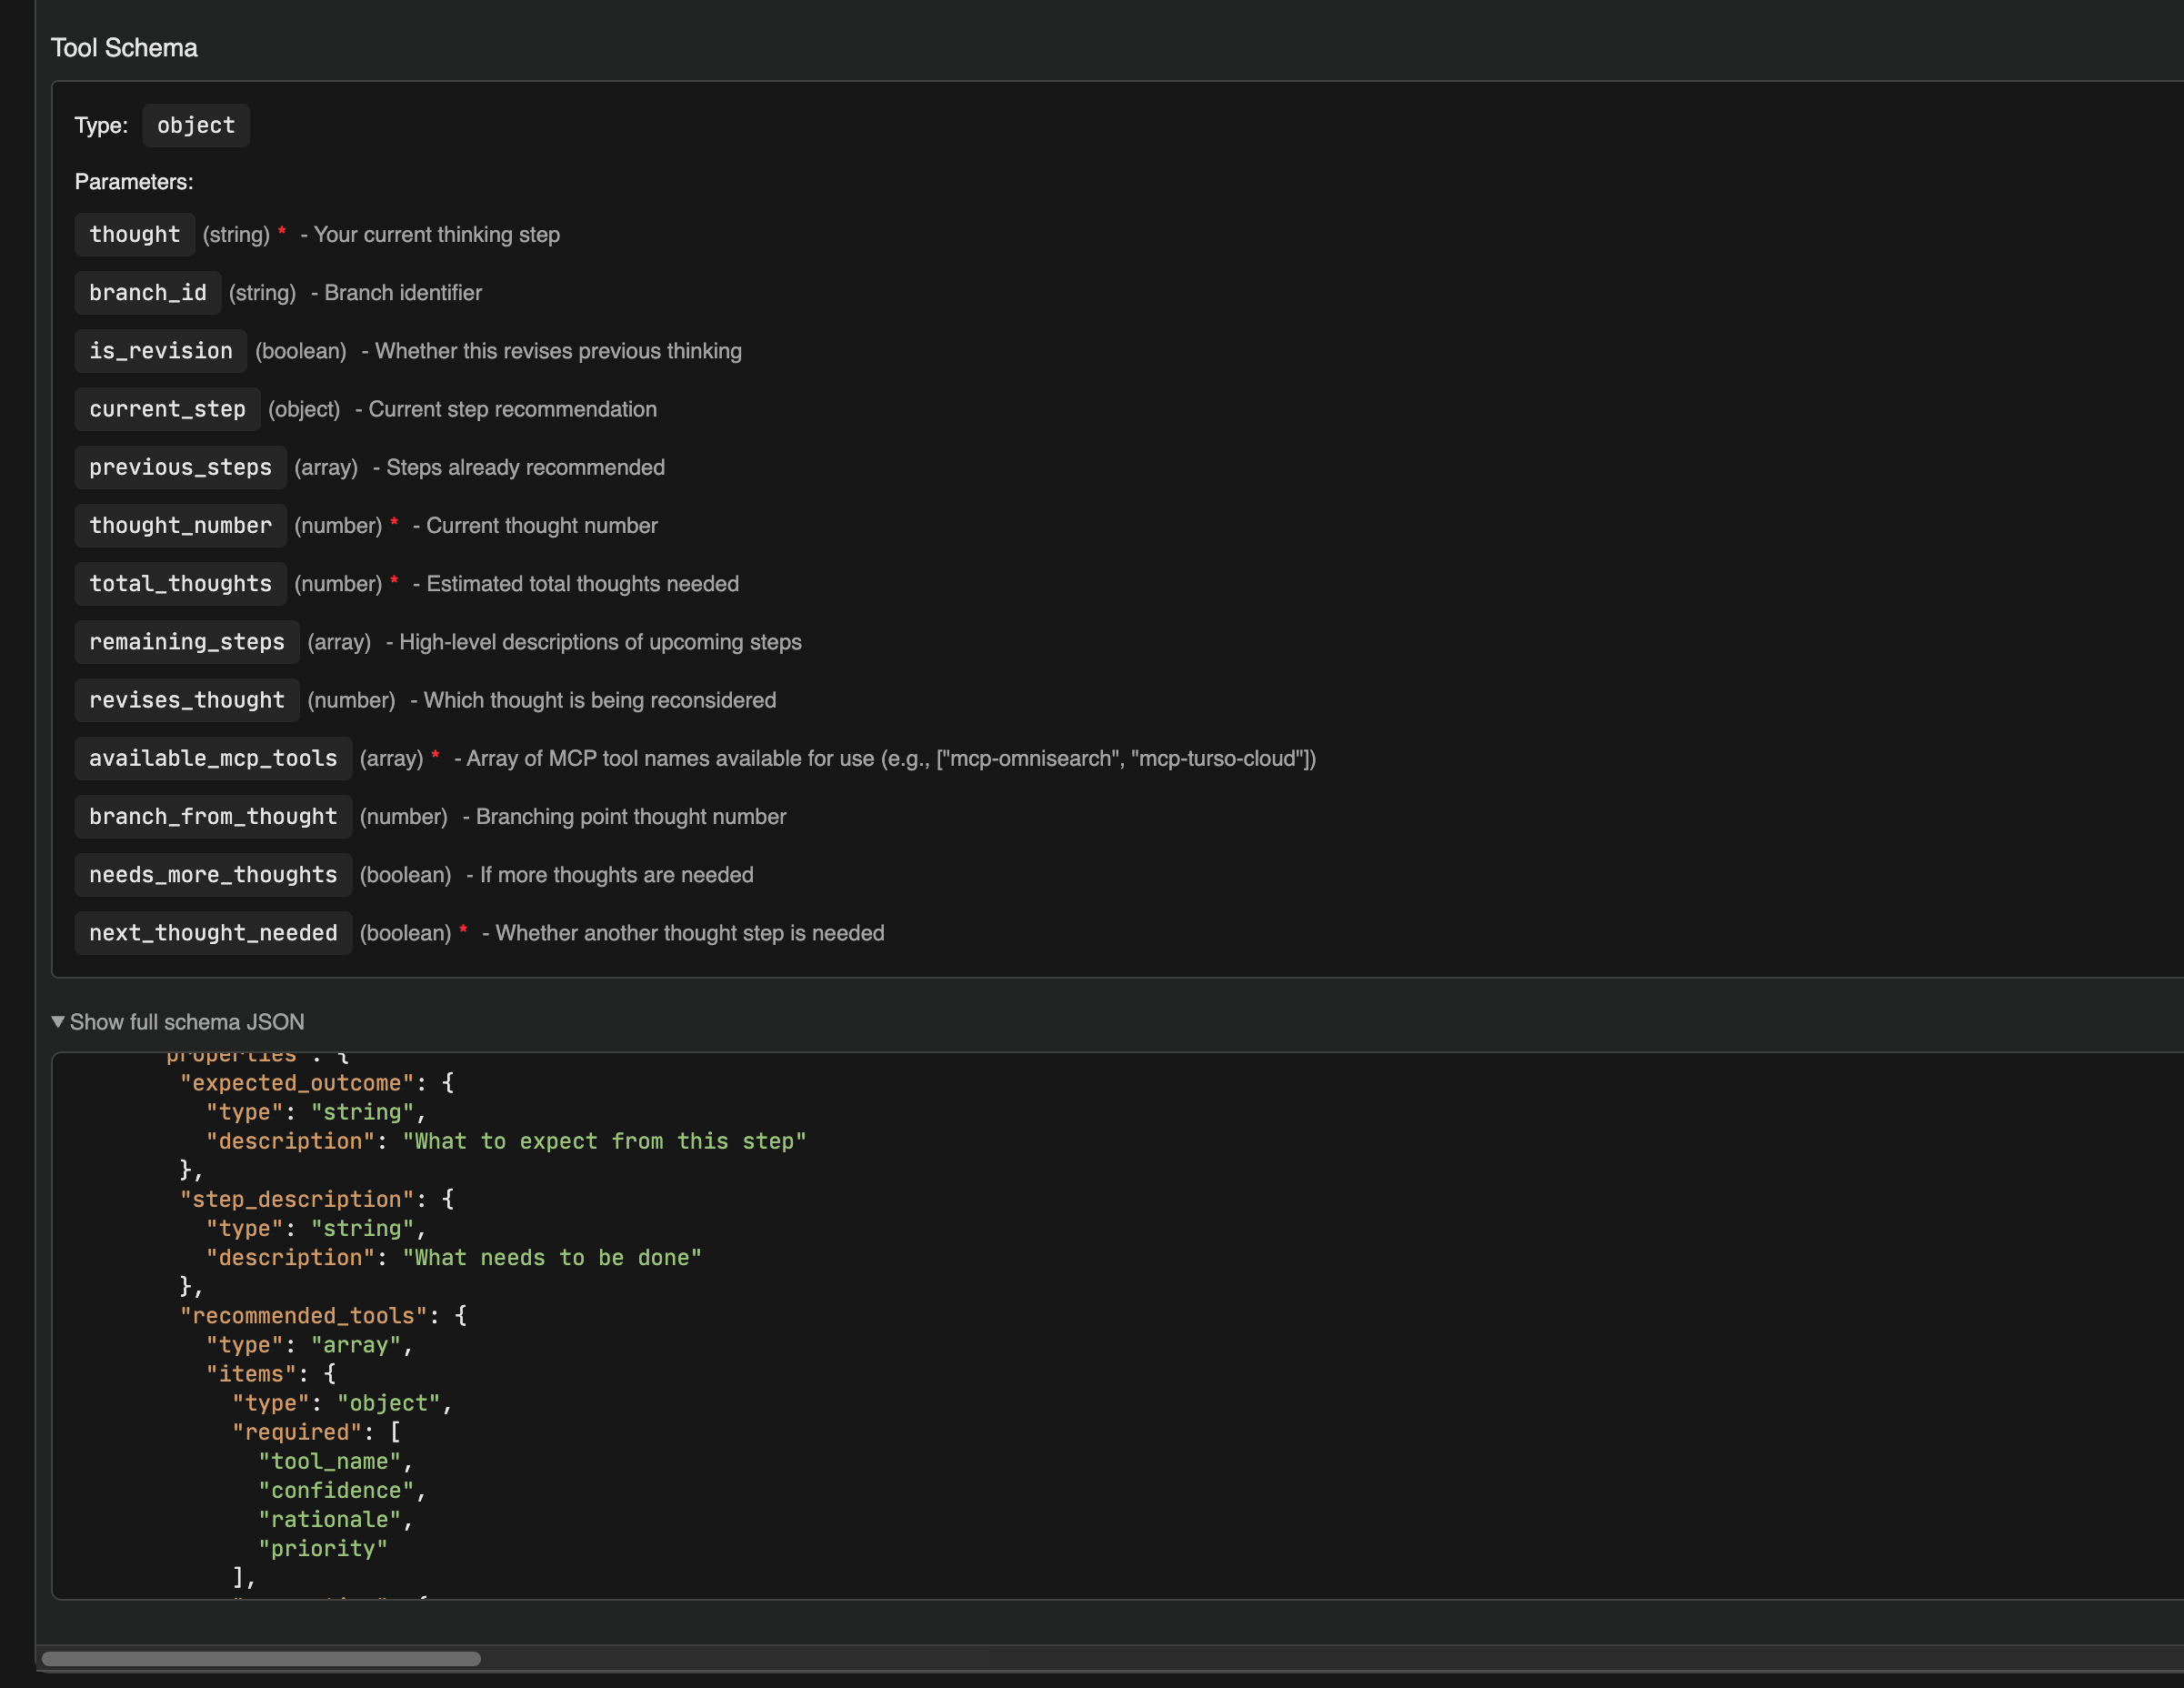Click the 'object' type badge
The image size is (2184, 1688).
[196, 126]
